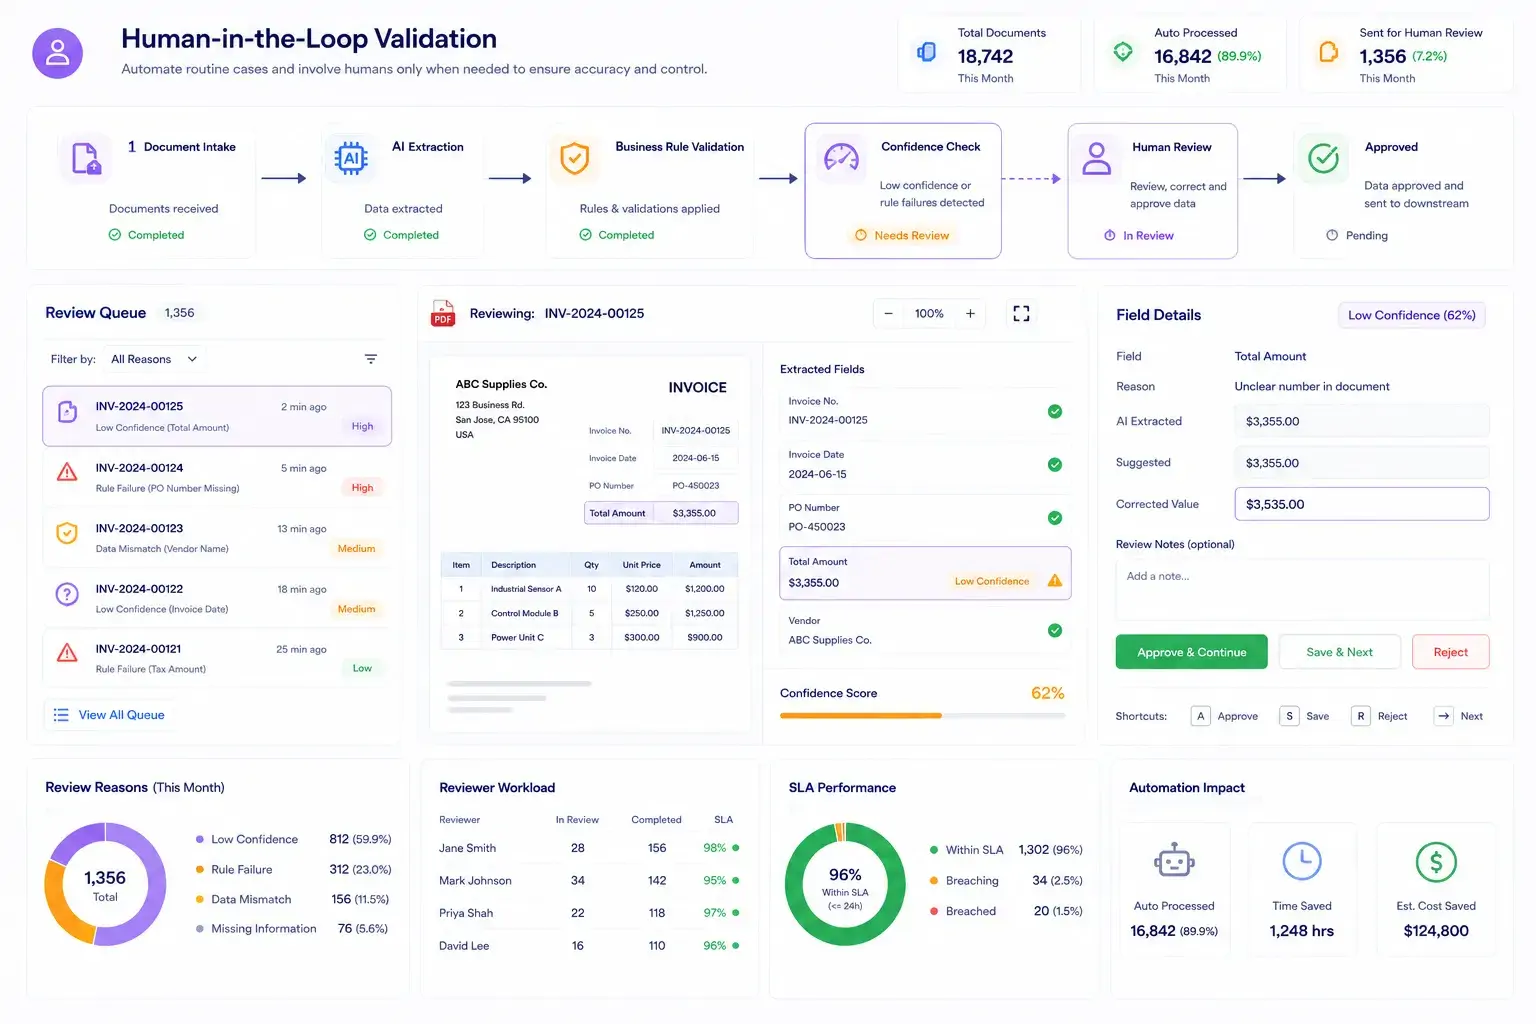Open queue item INV-2024-00125
This screenshot has width=1536, height=1024.
pyautogui.click(x=217, y=416)
